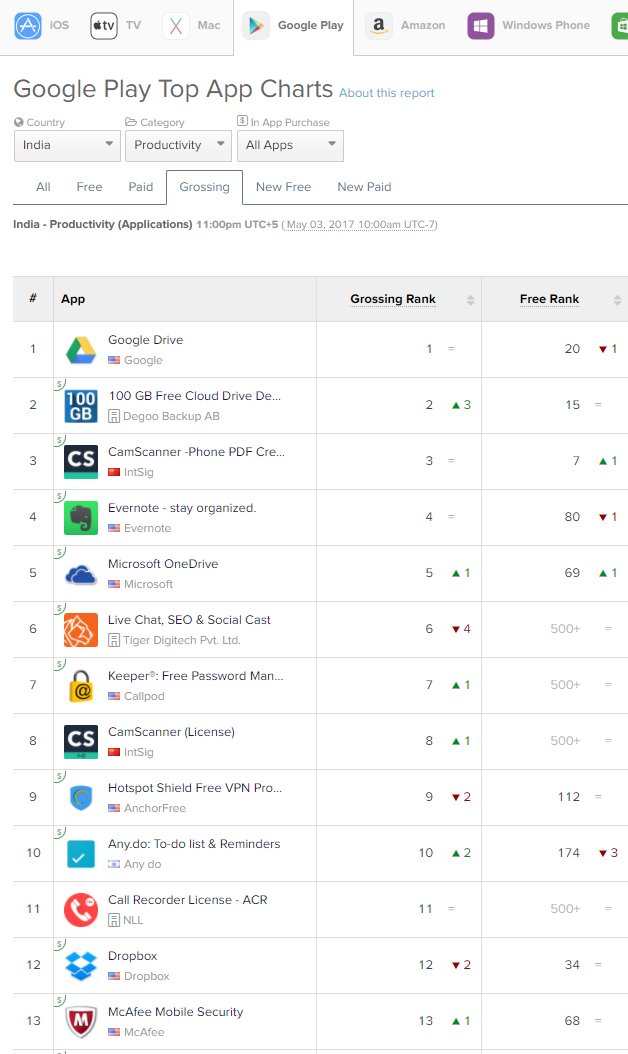Open the 100 GB cloud drive icon
The height and width of the screenshot is (1054, 628).
click(81, 405)
